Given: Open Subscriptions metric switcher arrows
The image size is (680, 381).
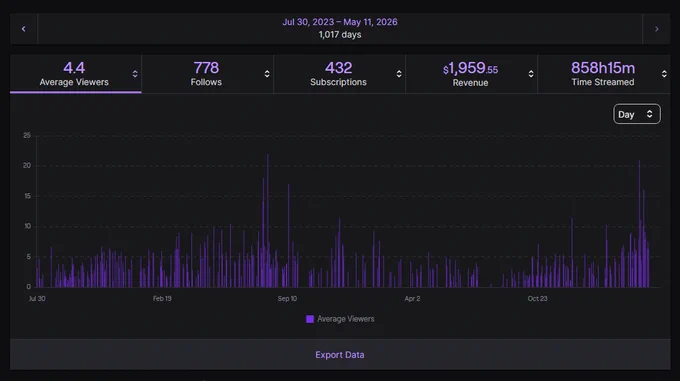Looking at the screenshot, I should [399, 74].
